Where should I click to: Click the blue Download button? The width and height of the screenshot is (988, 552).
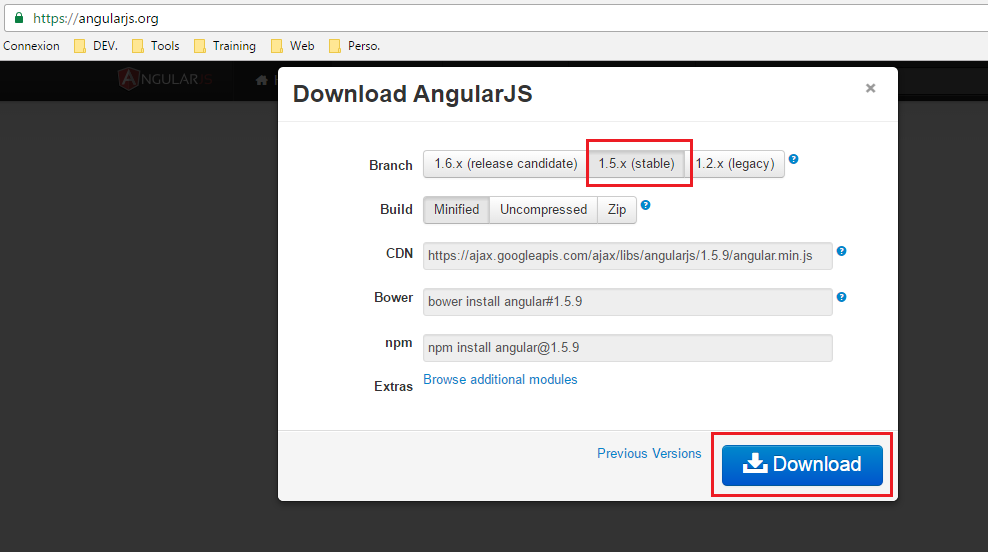pyautogui.click(x=802, y=465)
